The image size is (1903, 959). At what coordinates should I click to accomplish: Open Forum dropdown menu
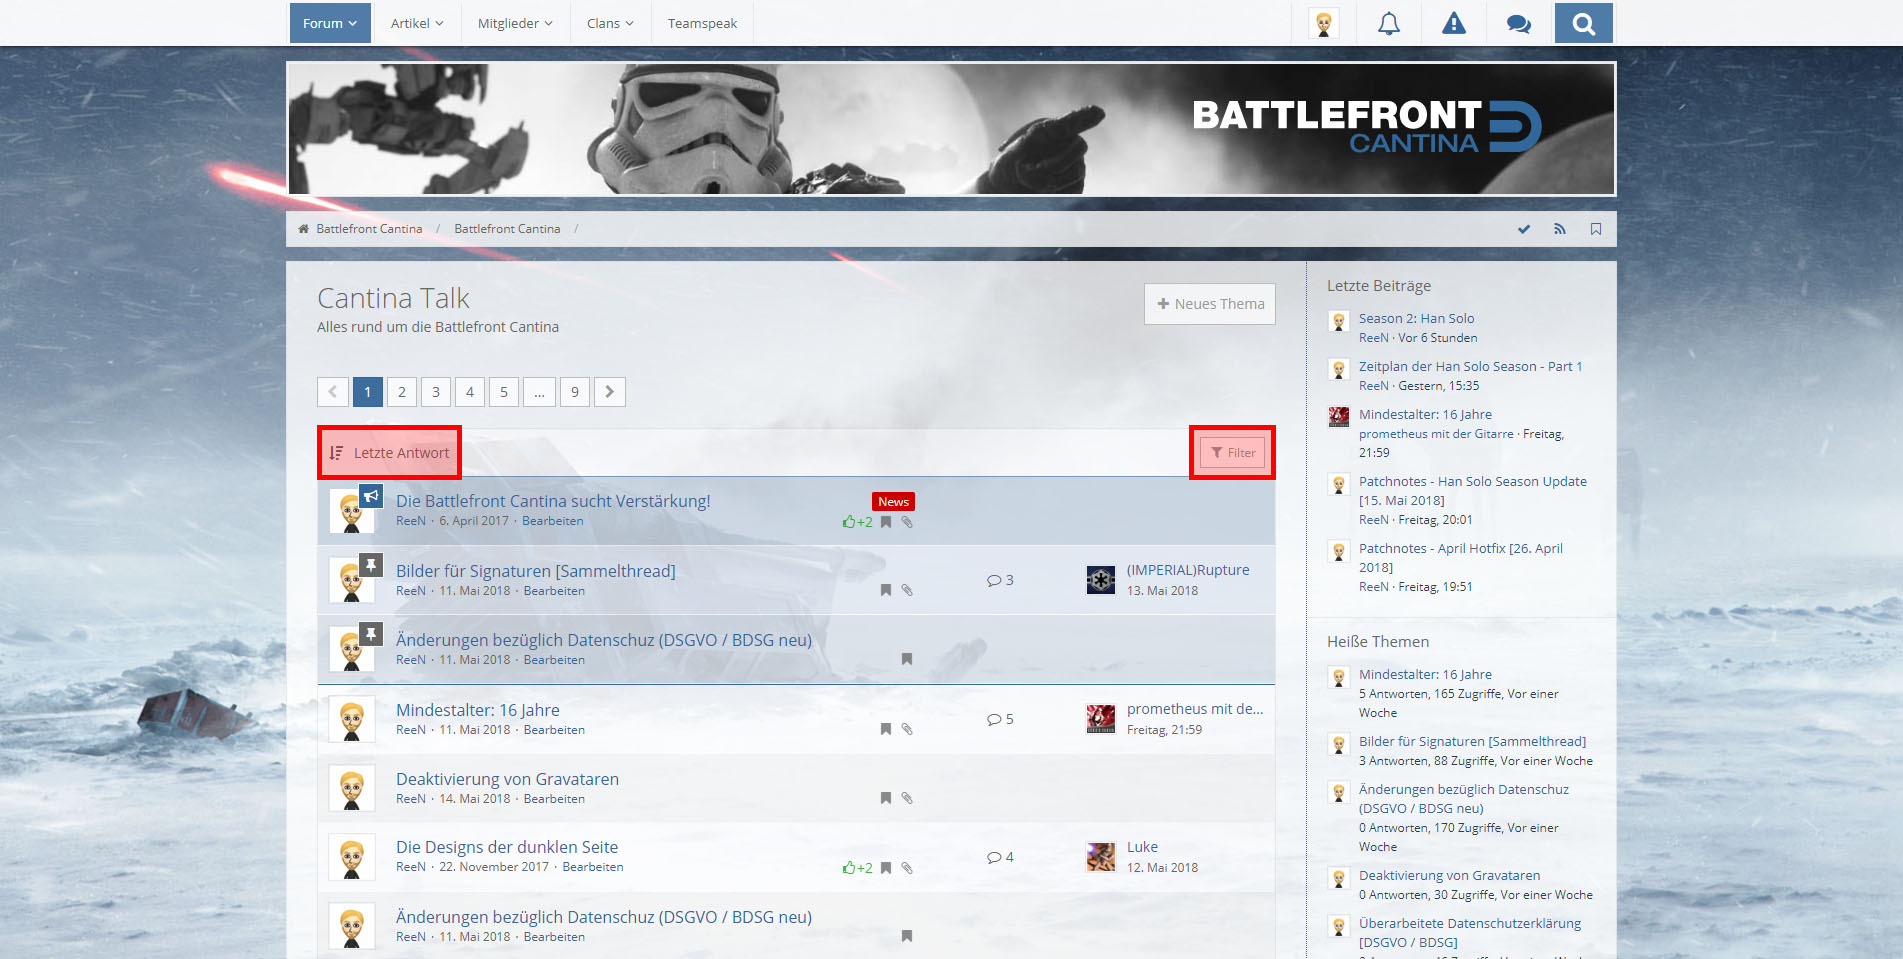[330, 23]
